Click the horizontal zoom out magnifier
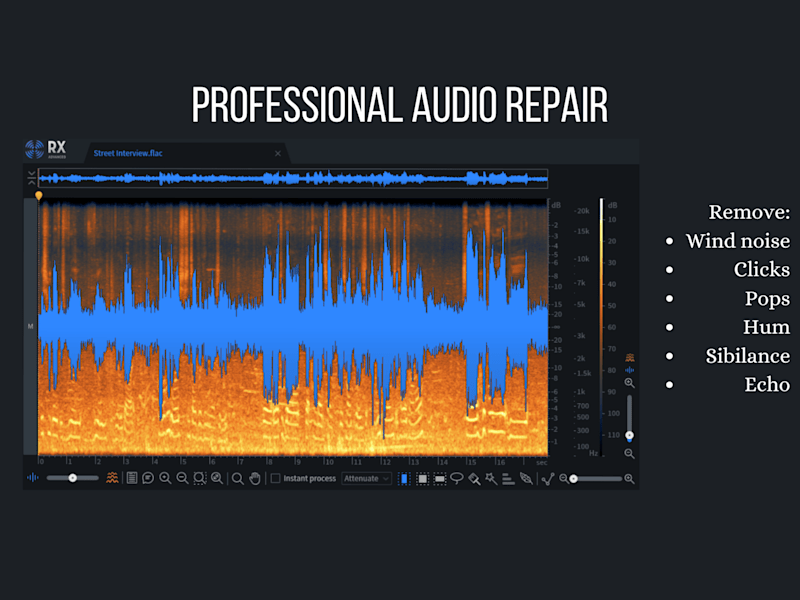The image size is (800, 600). (x=563, y=479)
